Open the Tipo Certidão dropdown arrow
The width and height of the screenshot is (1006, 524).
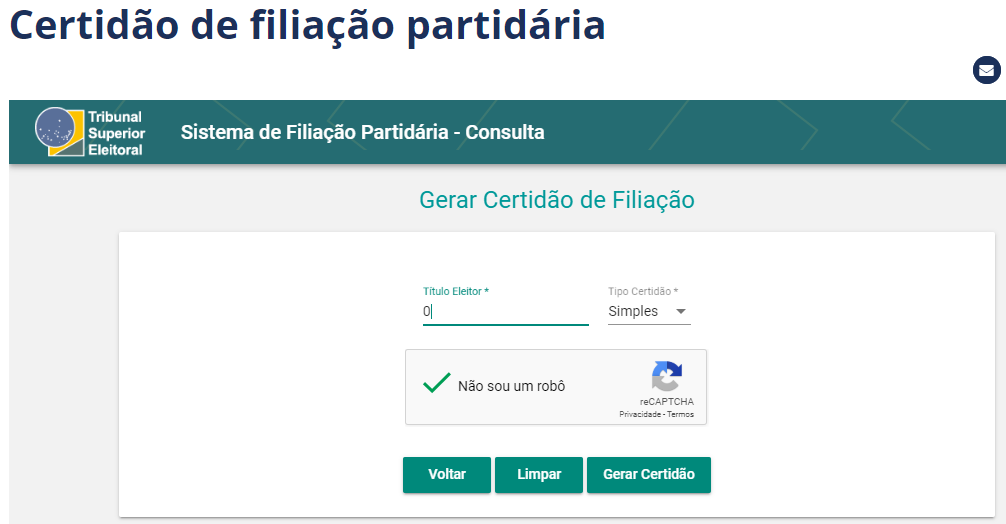pyautogui.click(x=681, y=311)
